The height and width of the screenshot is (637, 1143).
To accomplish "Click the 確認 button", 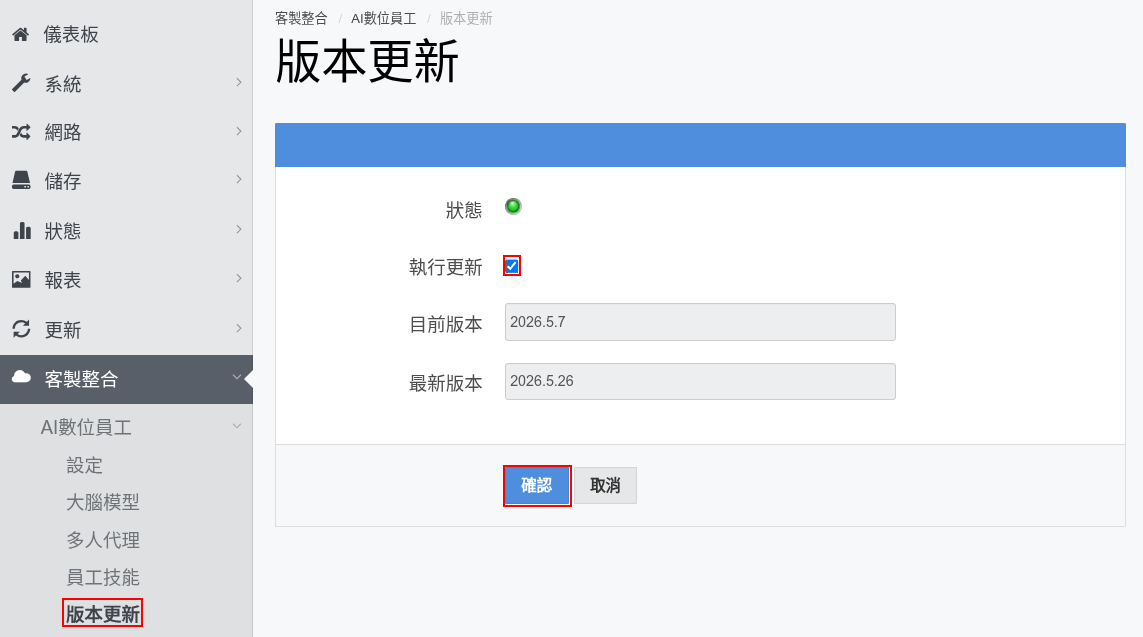I will point(537,485).
